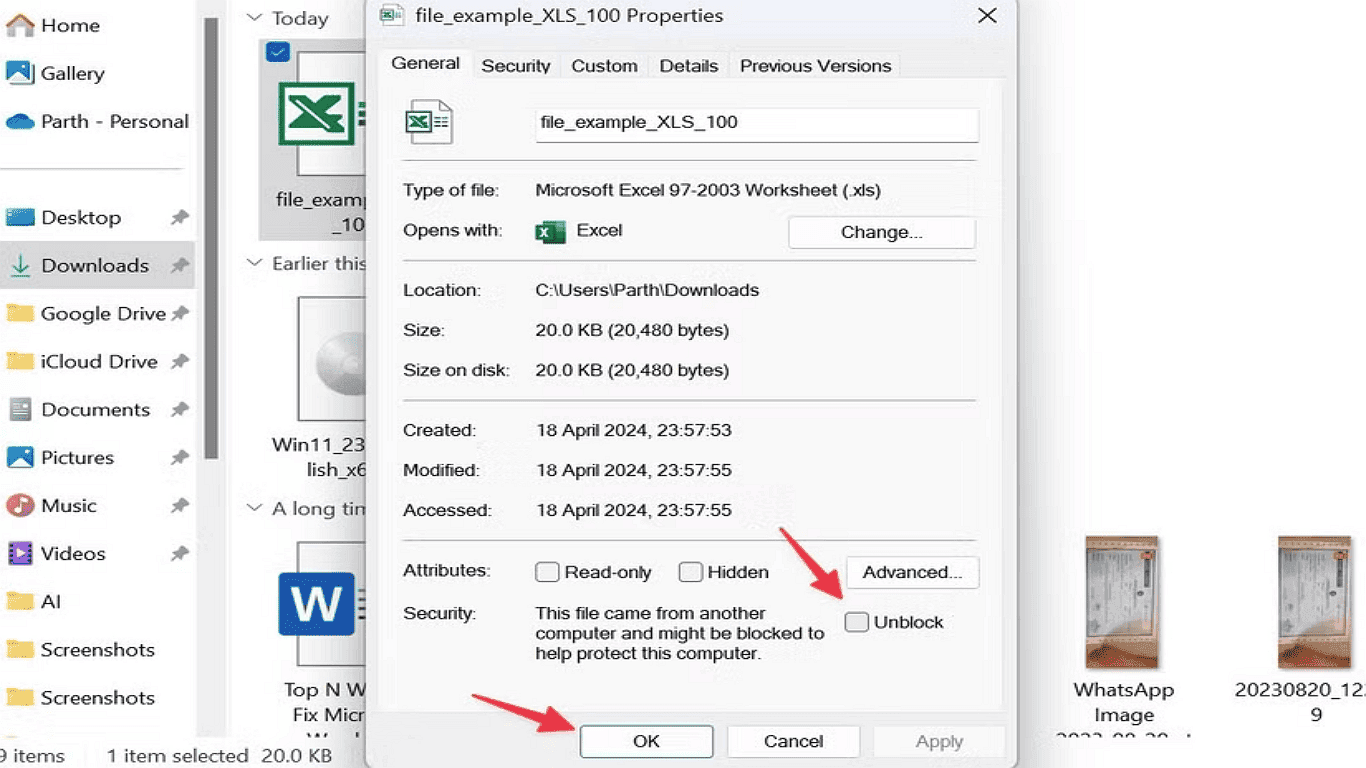This screenshot has width=1366, height=768.
Task: Click the Excel icon in title bar
Action: pos(391,15)
